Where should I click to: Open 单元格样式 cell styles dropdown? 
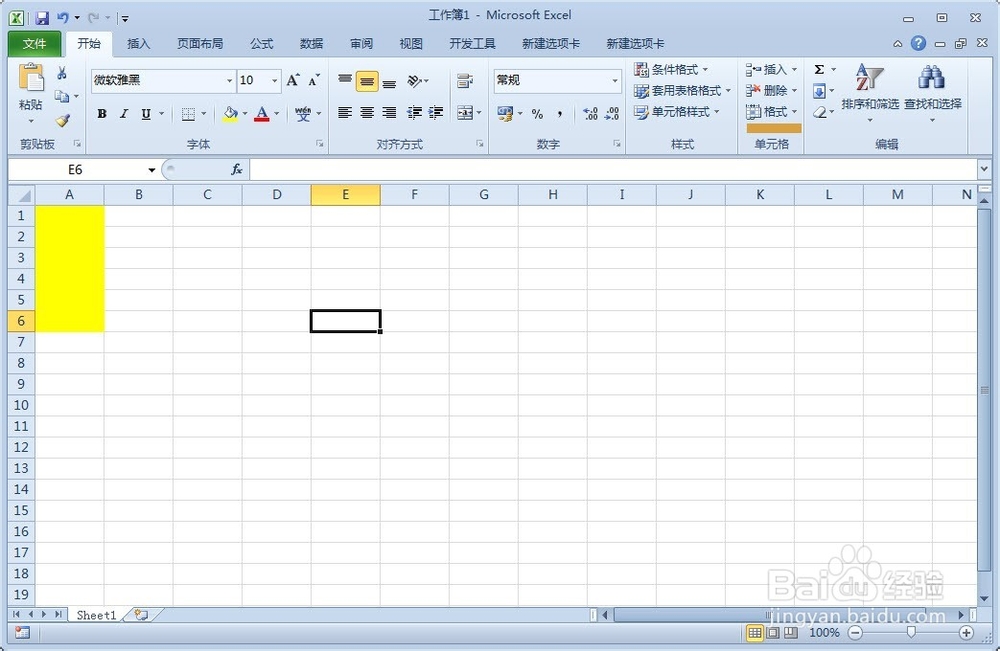(x=677, y=112)
